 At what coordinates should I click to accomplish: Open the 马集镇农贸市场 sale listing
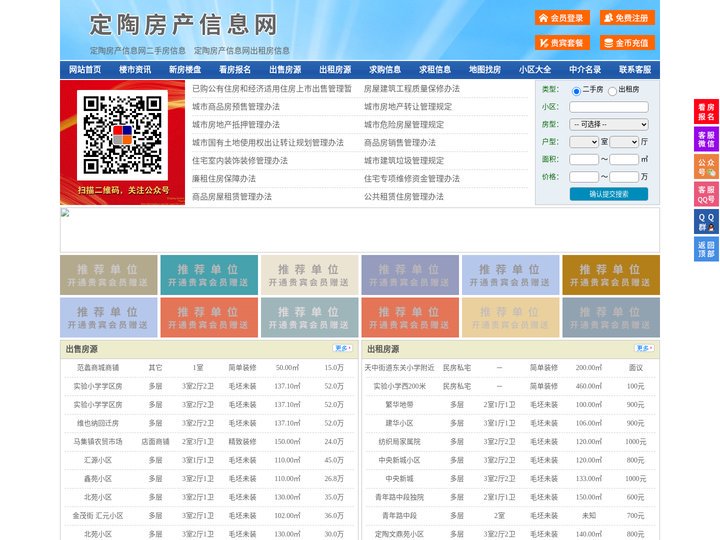(x=98, y=442)
